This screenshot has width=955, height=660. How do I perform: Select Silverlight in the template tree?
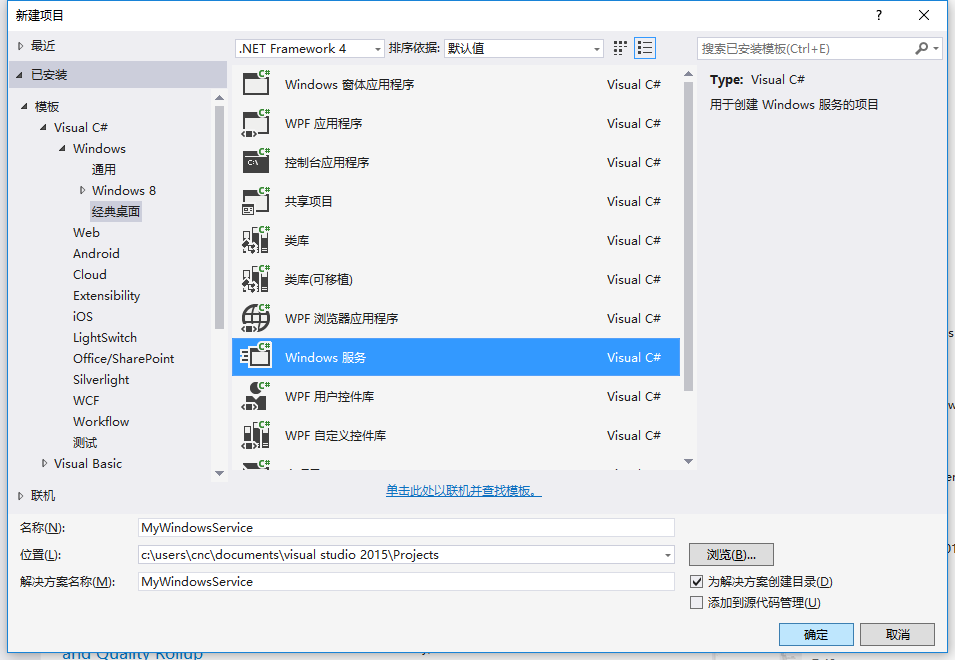(101, 380)
